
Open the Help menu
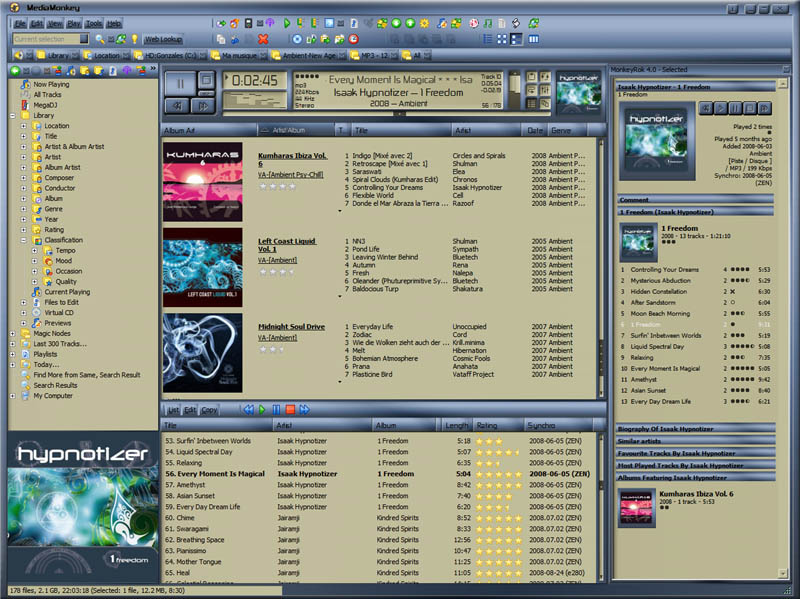tap(114, 23)
